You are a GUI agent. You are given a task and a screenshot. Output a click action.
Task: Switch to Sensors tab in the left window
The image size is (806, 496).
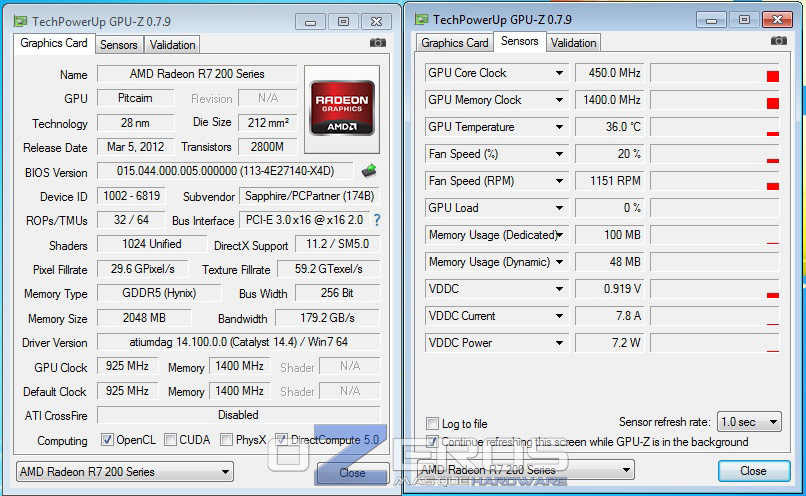point(119,45)
